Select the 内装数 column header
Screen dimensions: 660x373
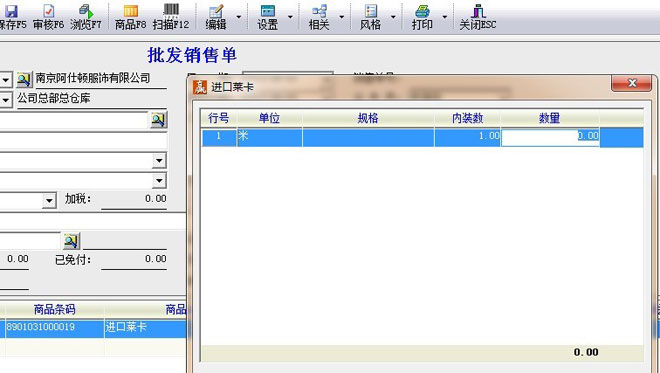467,118
